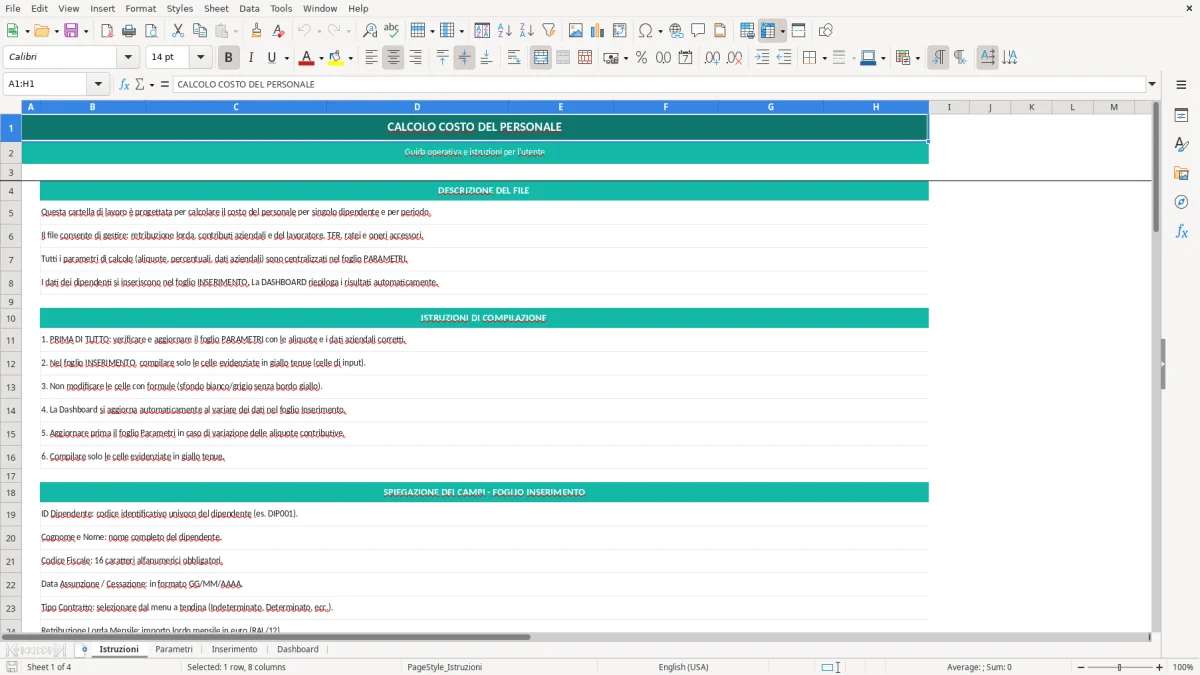1200x675 pixels.
Task: Toggle Freeze Rows and Columns
Action: click(x=768, y=31)
